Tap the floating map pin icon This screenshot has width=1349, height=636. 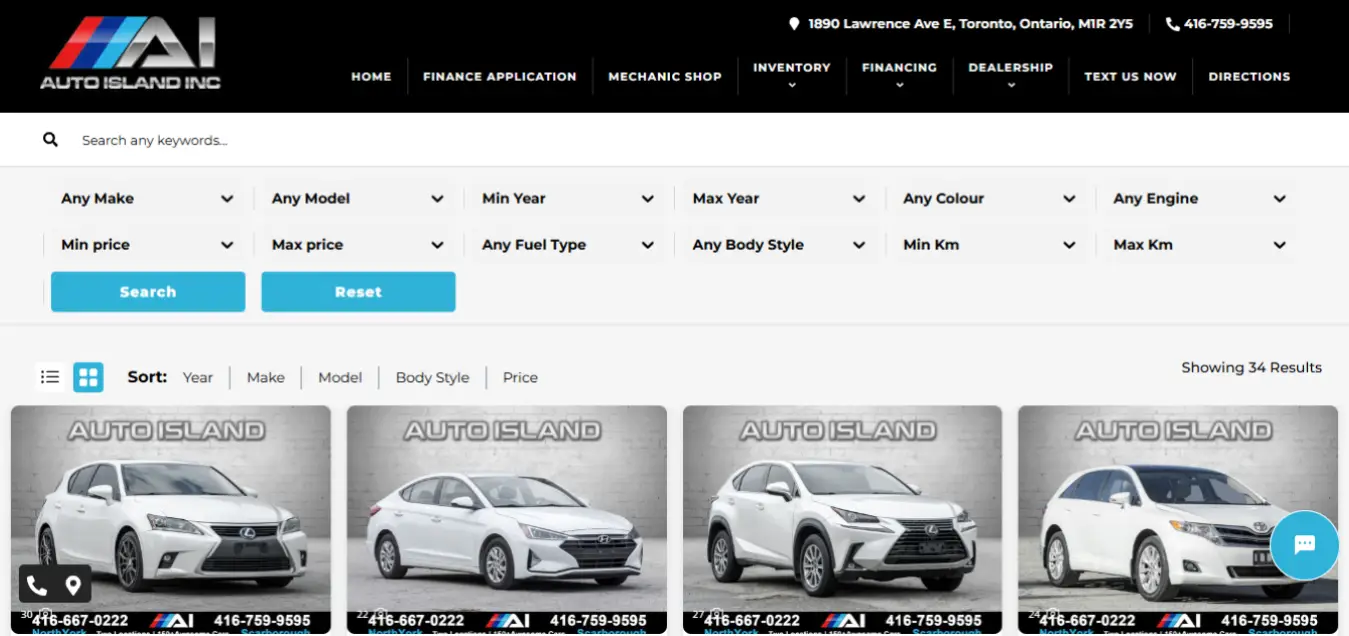73,585
